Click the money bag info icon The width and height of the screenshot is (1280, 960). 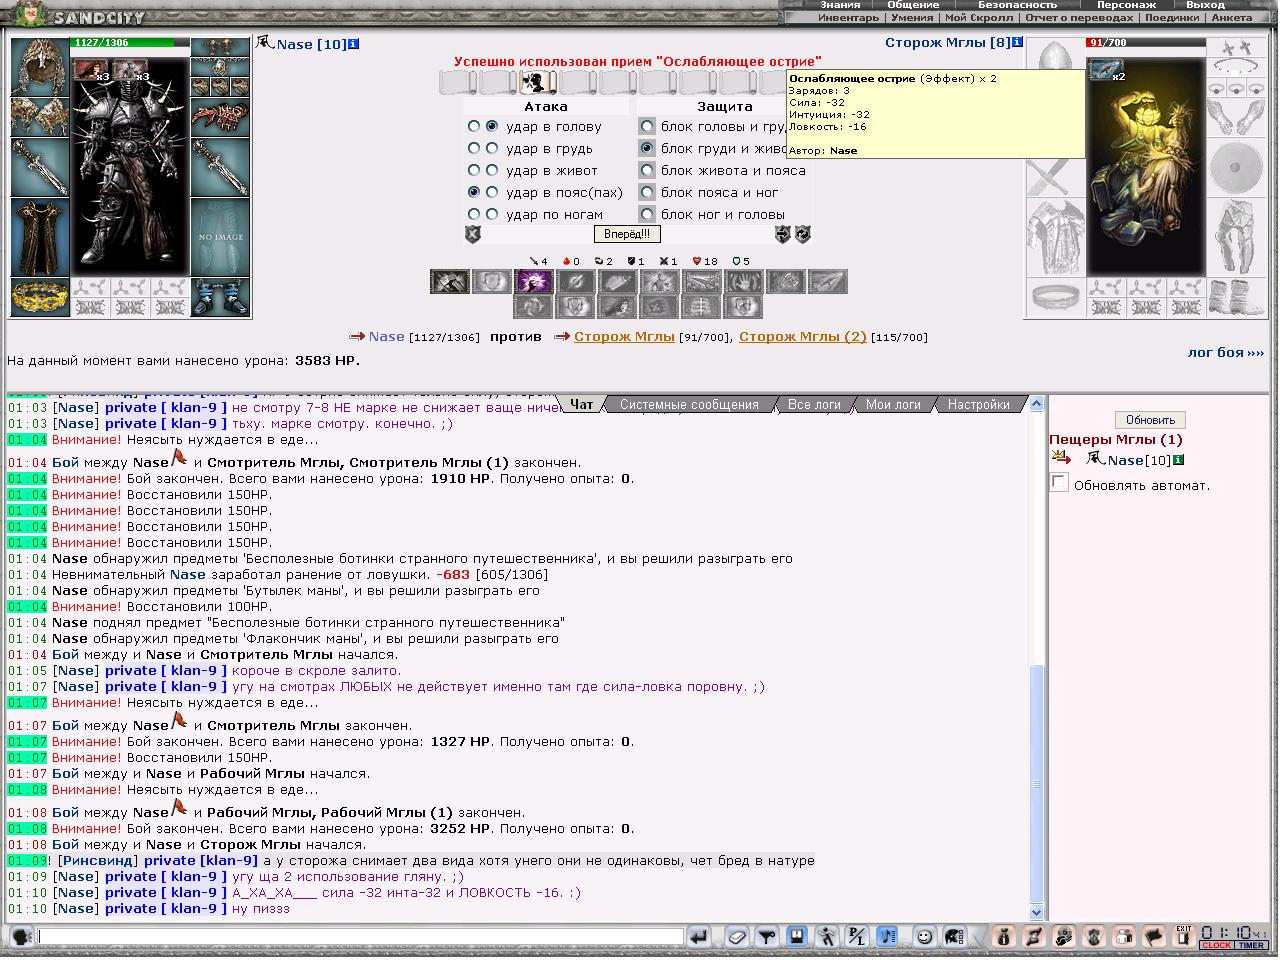coord(1005,937)
